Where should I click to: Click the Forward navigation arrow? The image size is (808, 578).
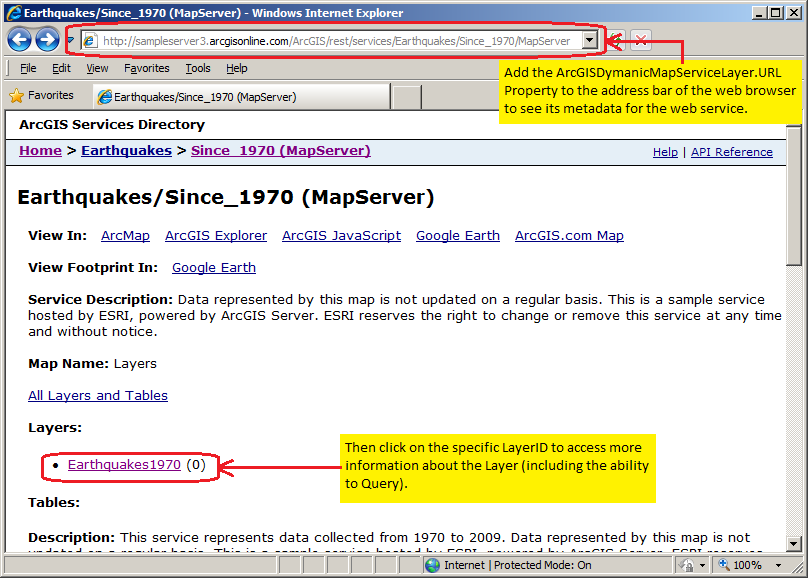click(47, 39)
